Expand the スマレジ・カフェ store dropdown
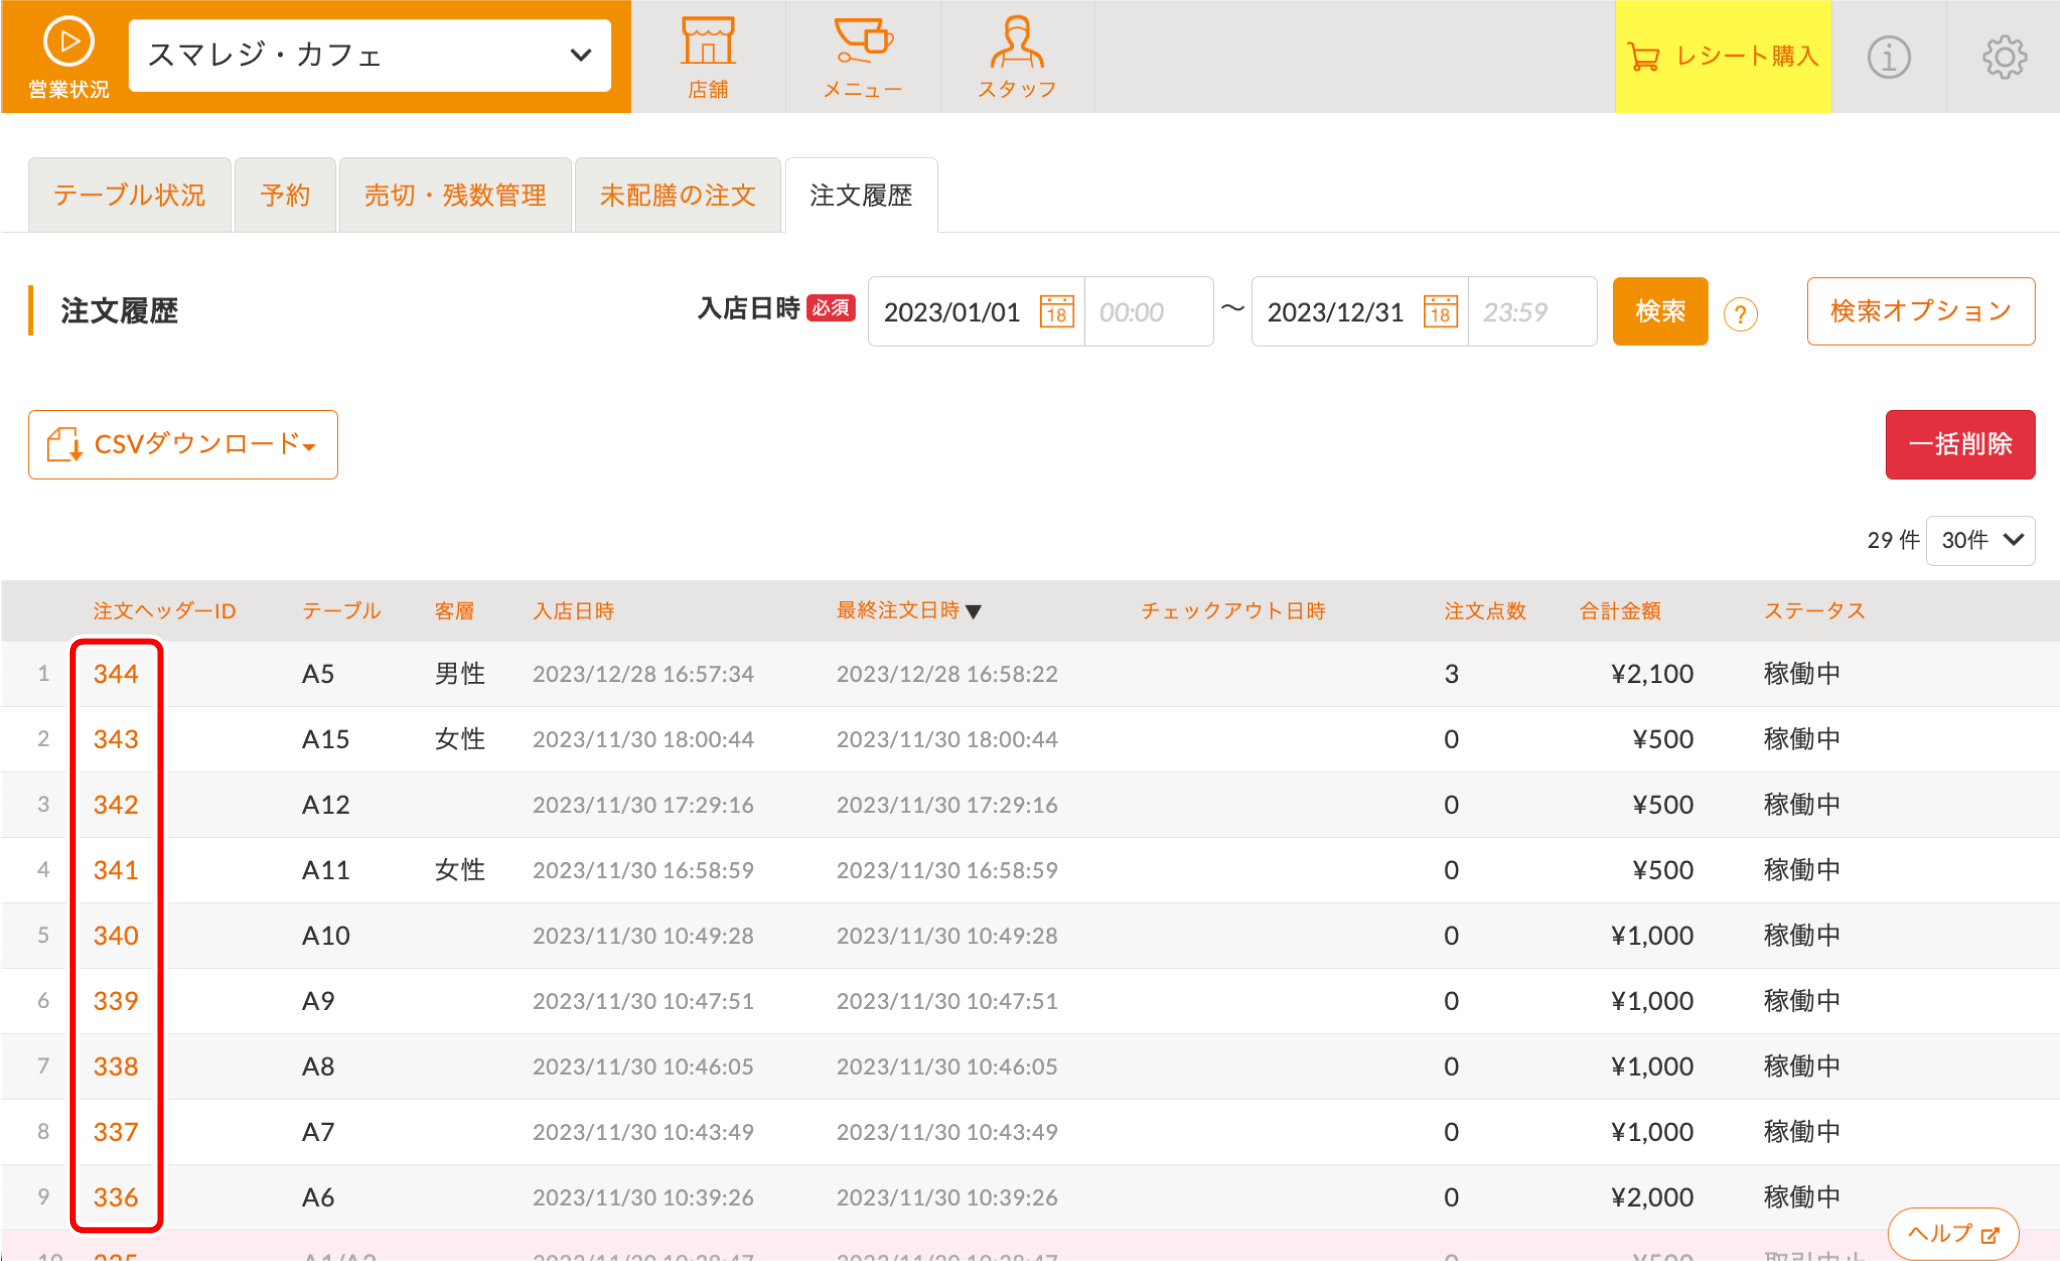 pyautogui.click(x=370, y=55)
